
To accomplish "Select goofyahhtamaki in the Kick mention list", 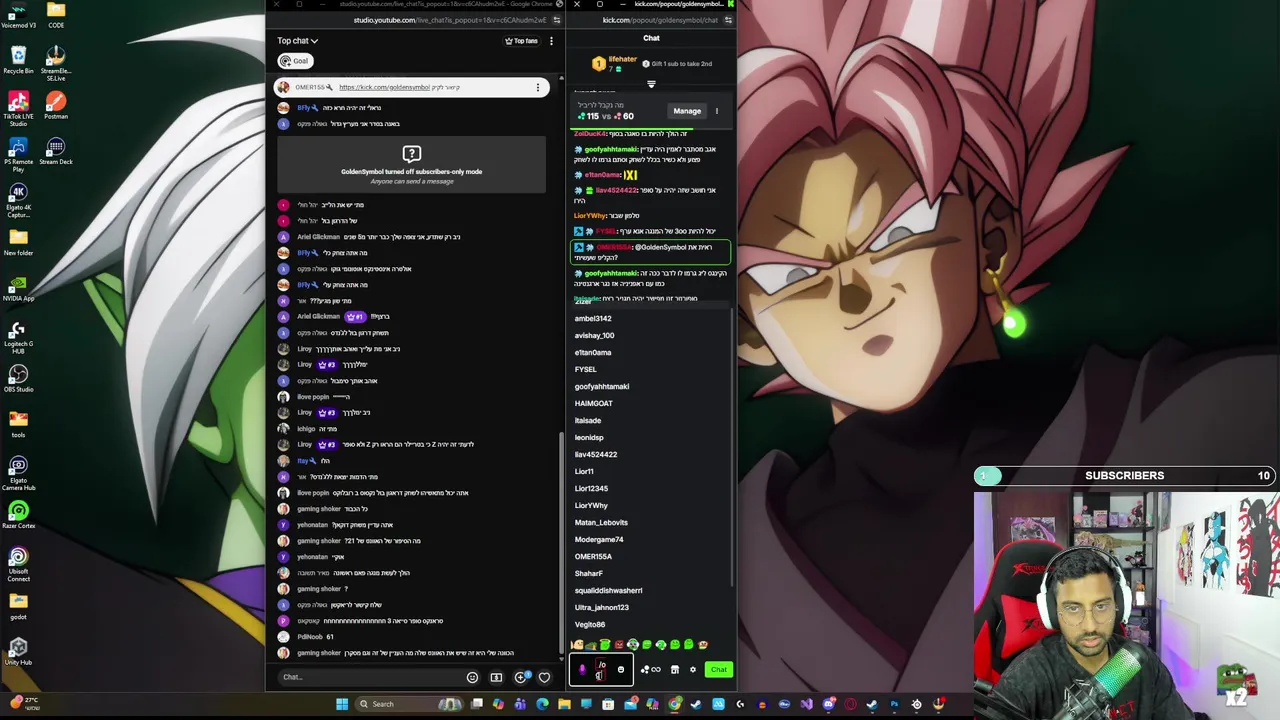I will [602, 386].
